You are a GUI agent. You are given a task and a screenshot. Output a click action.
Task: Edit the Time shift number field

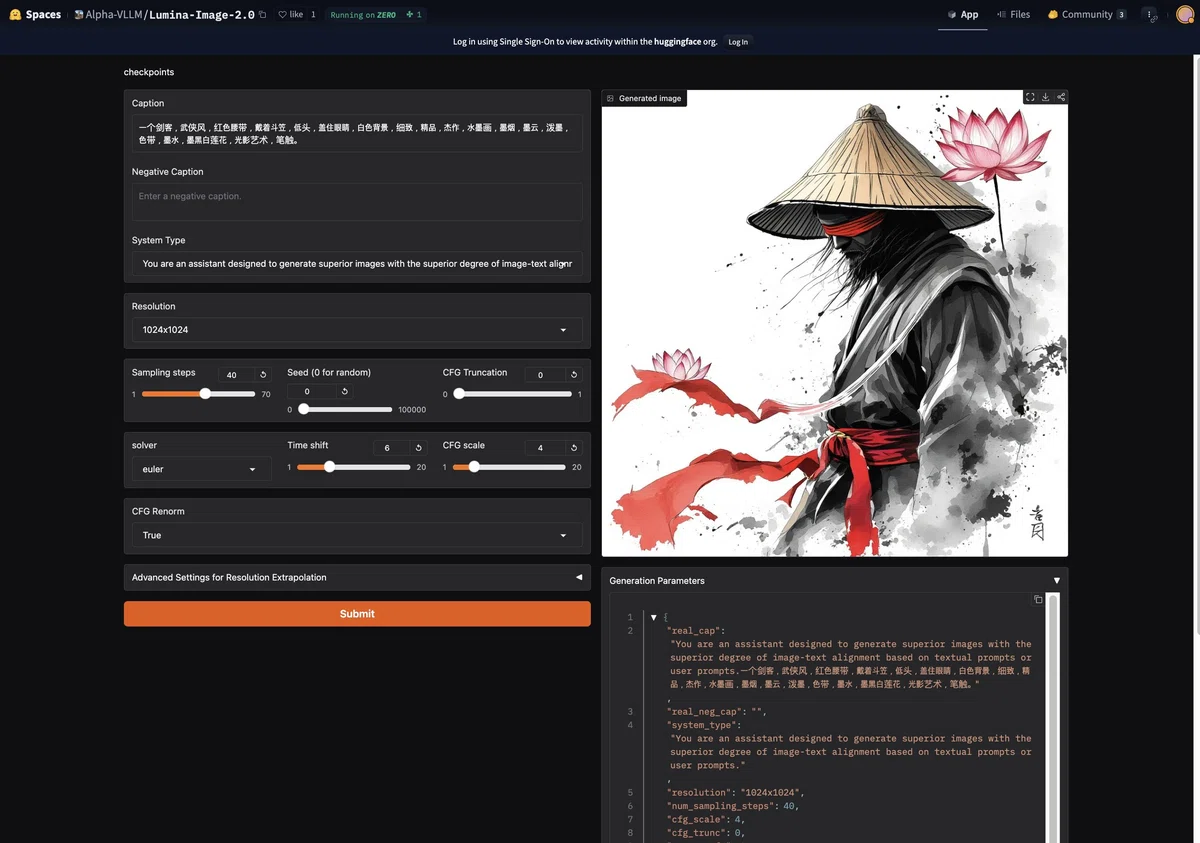[x=391, y=448]
